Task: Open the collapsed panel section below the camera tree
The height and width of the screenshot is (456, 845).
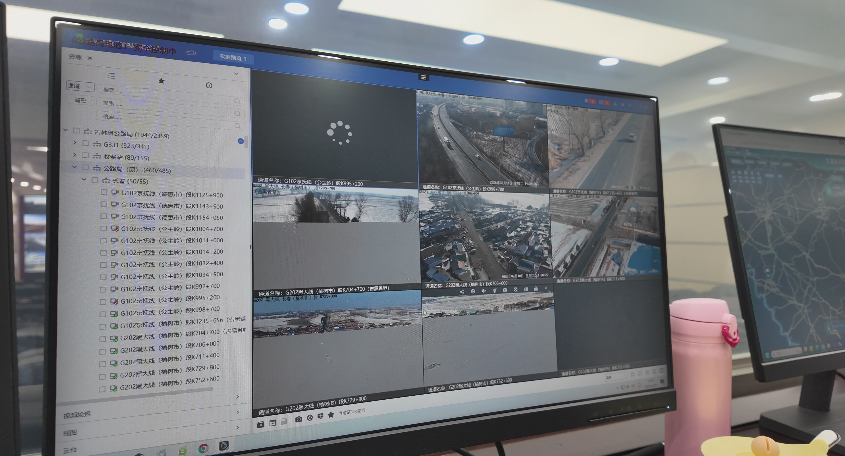Action: 77,414
